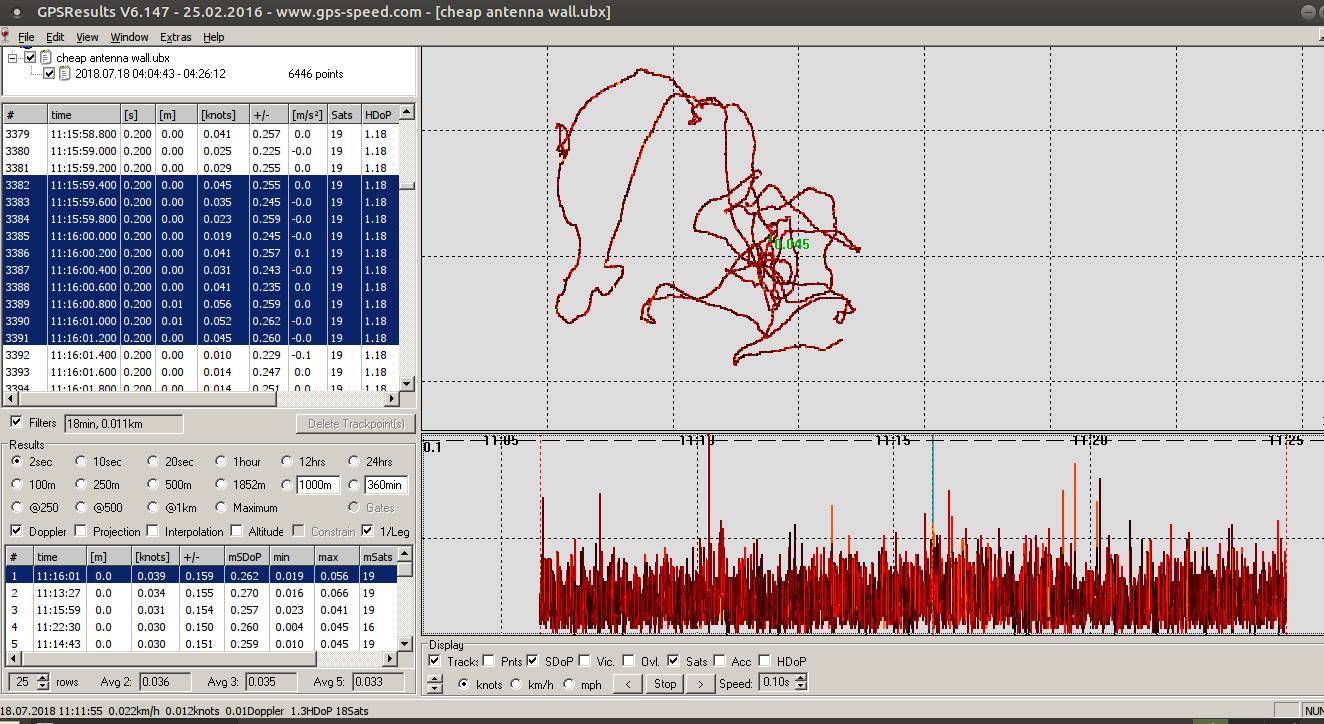This screenshot has height=724, width=1324.
Task: Click the 1000m custom distance input field
Action: [318, 485]
